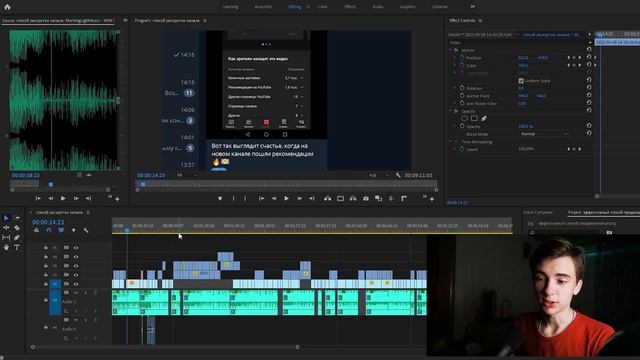Screen dimensions: 640x360
Task: Hide the V1 track output eye
Action: [x=76, y=284]
